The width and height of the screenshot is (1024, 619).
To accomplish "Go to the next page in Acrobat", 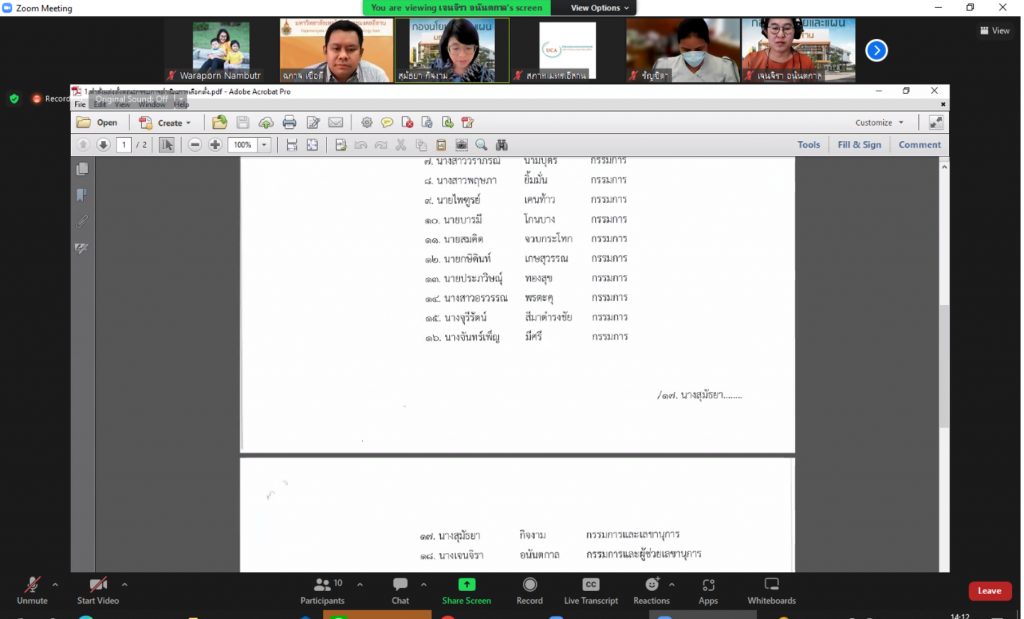I will click(103, 145).
